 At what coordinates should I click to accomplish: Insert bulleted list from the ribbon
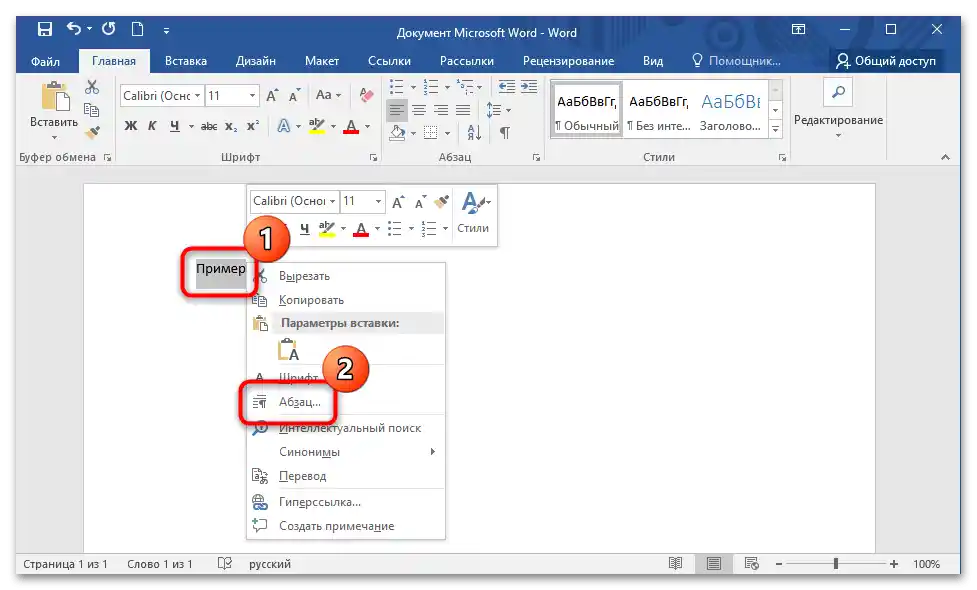(397, 87)
